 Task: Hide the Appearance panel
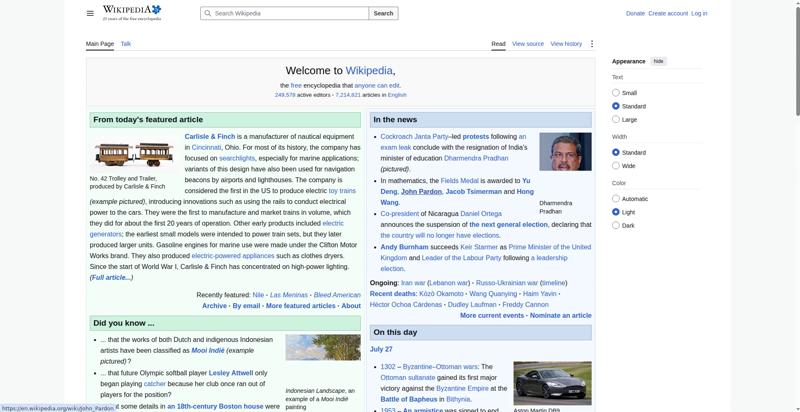click(659, 61)
